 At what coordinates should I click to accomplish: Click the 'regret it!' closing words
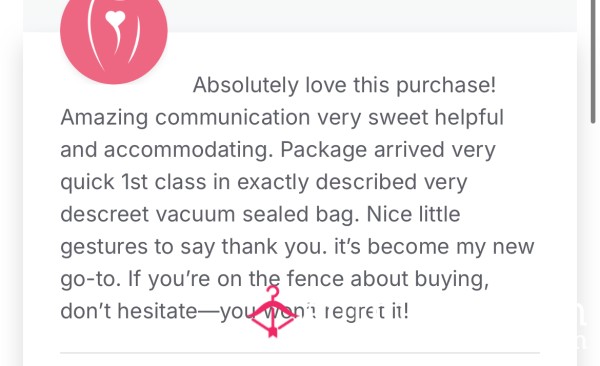click(x=367, y=312)
